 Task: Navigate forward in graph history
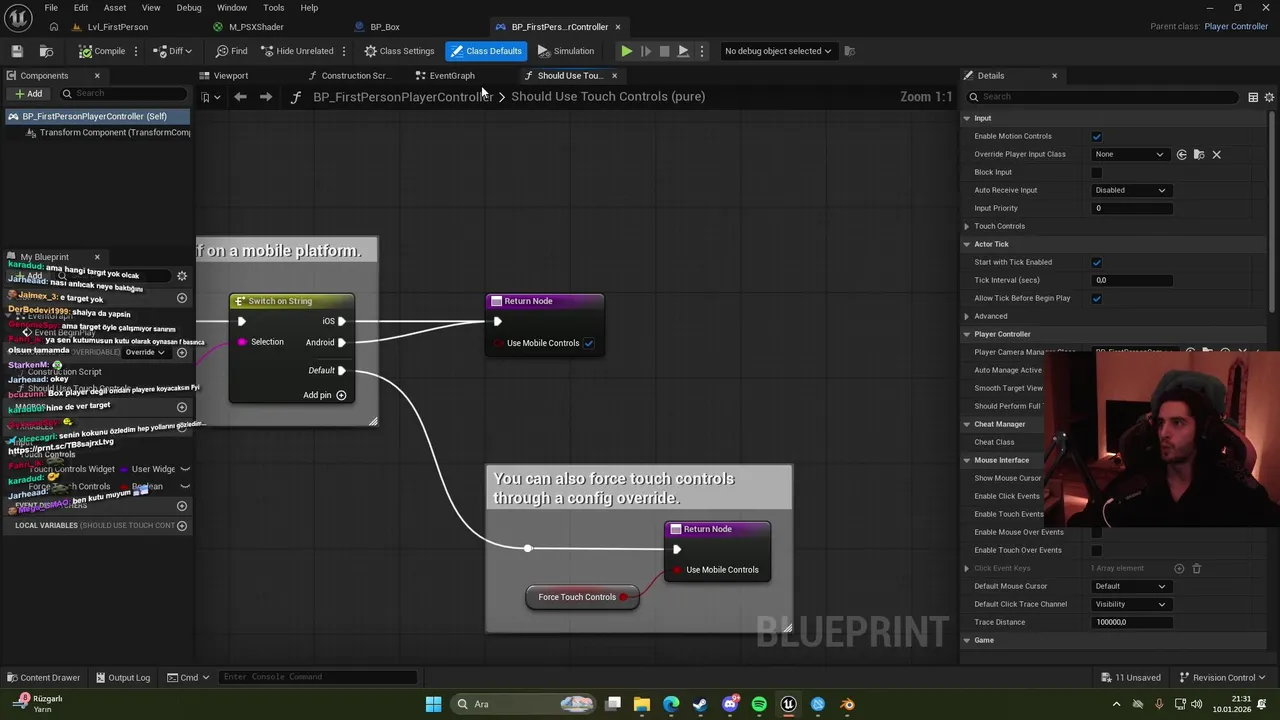pyautogui.click(x=266, y=97)
